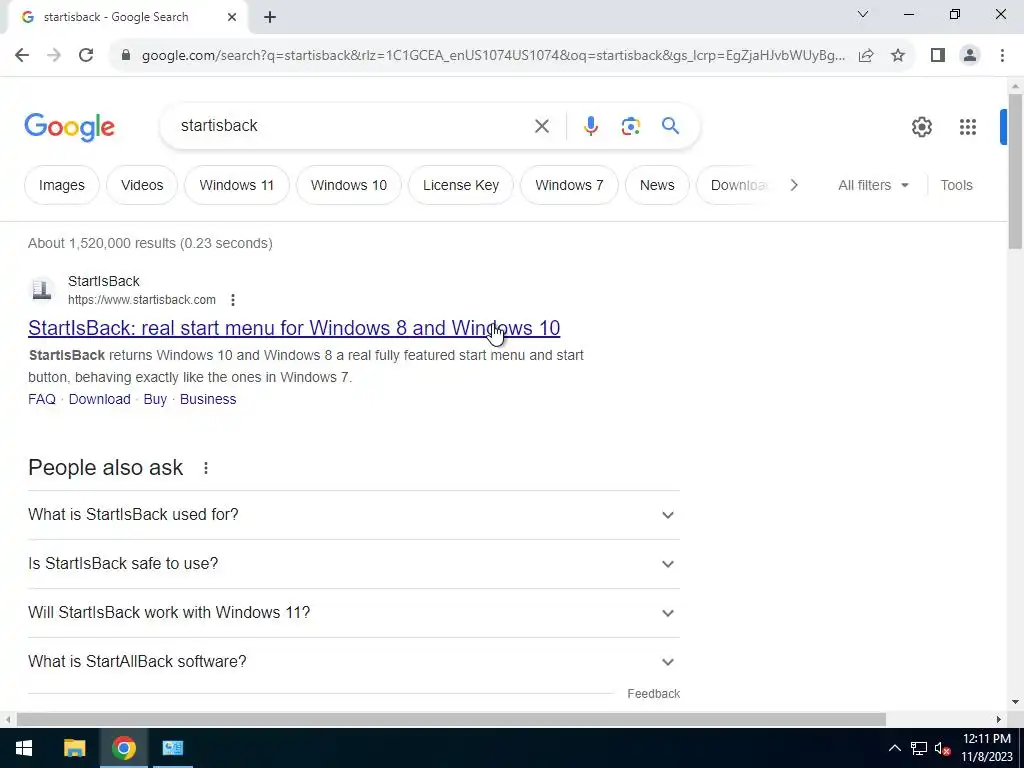
Task: Submit search with magnifying glass
Action: tap(670, 125)
